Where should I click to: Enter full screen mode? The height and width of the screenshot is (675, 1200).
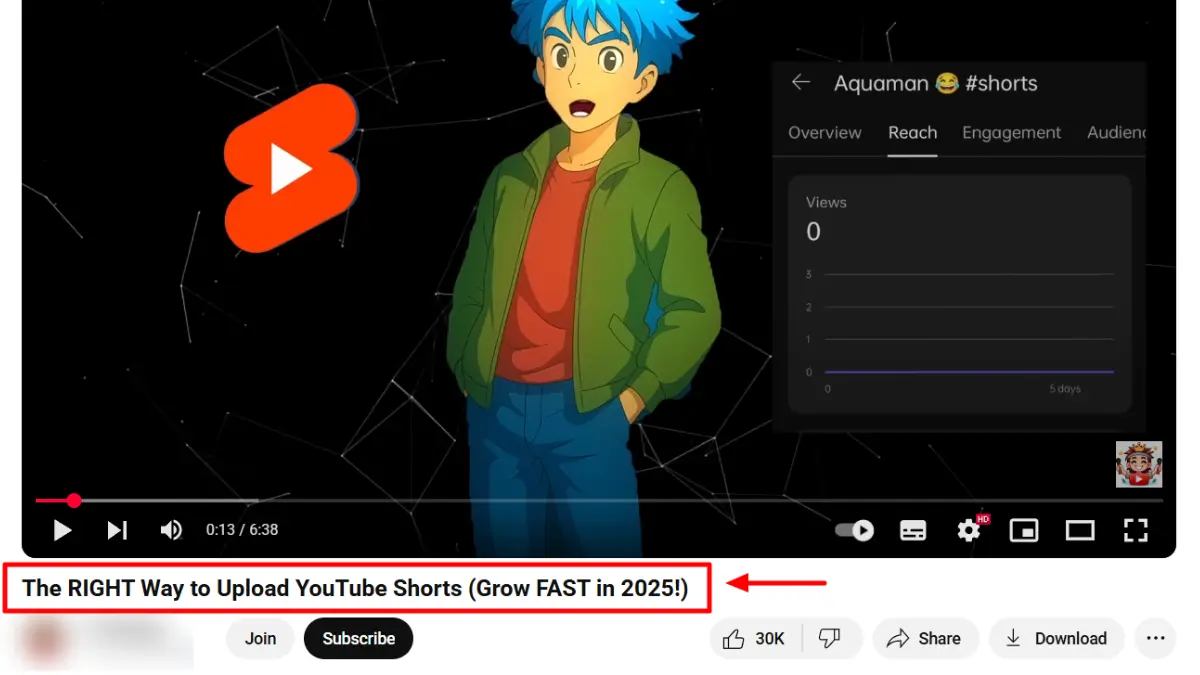1135,530
